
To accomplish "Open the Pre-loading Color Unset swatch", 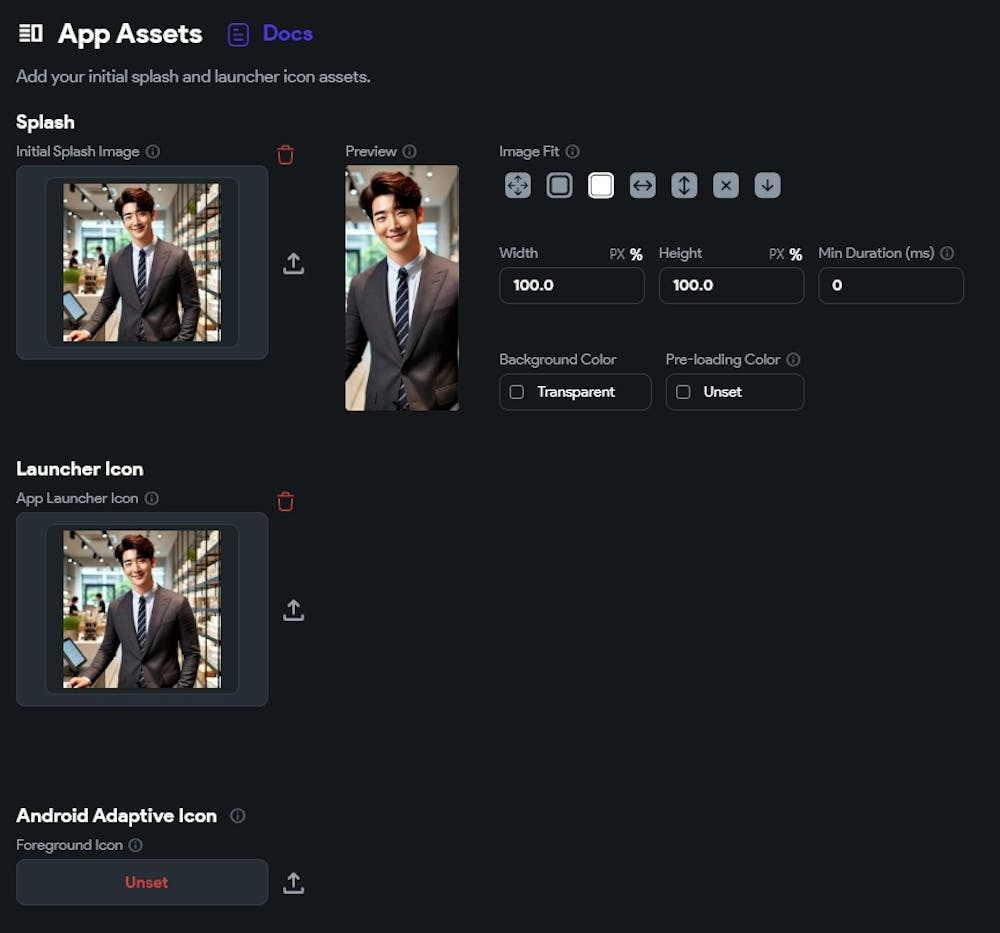I will pos(735,392).
